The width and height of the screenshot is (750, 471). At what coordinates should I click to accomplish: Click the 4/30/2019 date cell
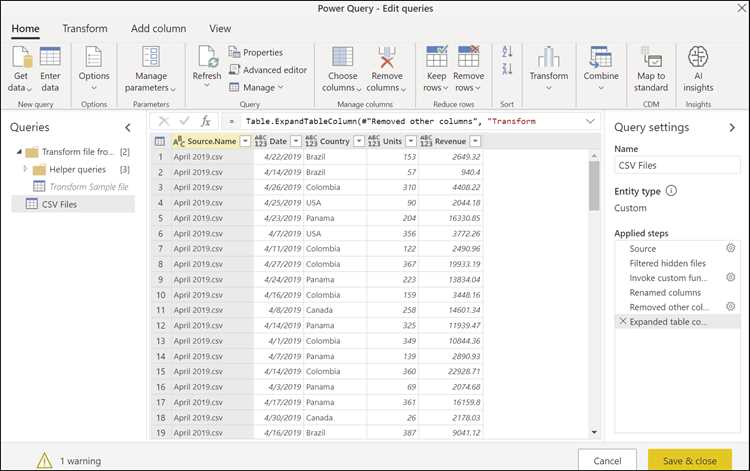click(x=279, y=417)
